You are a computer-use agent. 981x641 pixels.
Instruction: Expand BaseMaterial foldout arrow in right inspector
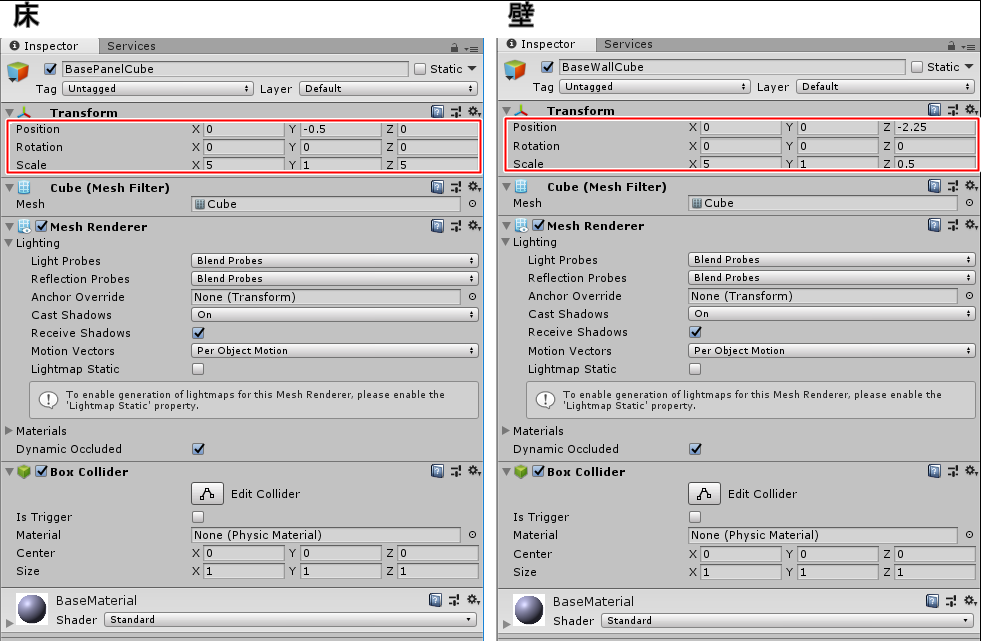[x=506, y=623]
